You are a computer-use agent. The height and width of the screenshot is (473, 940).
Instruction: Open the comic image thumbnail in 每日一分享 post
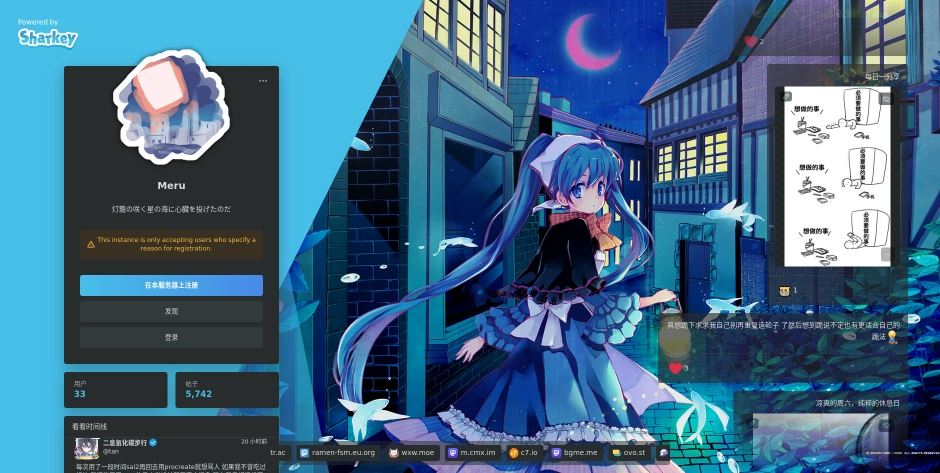pyautogui.click(x=837, y=176)
